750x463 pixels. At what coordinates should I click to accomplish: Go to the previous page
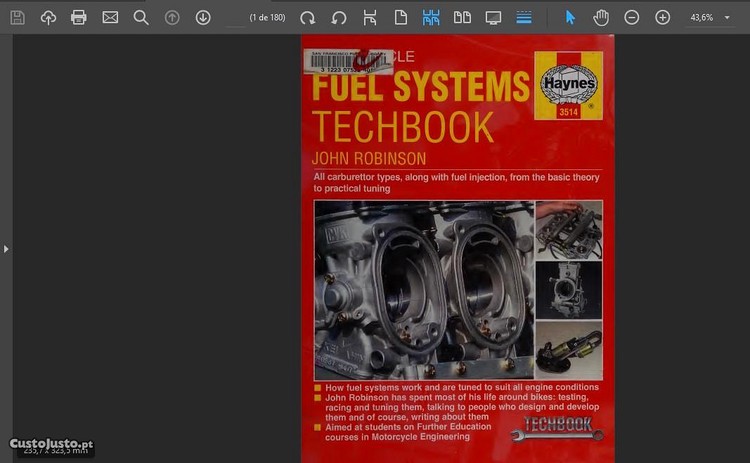pos(172,18)
